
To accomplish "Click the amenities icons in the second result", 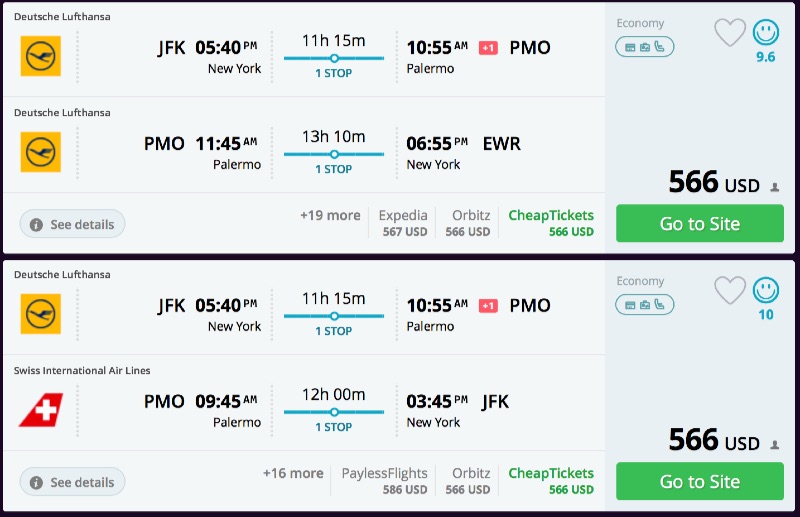I will 644,304.
